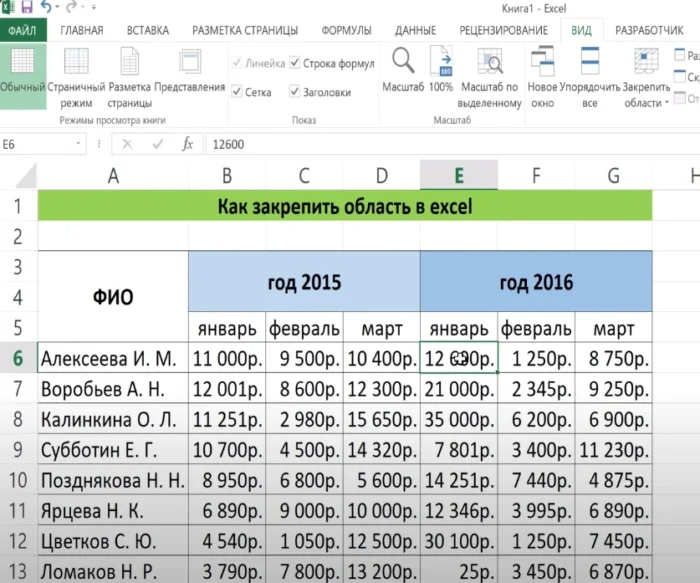This screenshot has width=700, height=583.
Task: Open Новое окно
Action: click(543, 66)
